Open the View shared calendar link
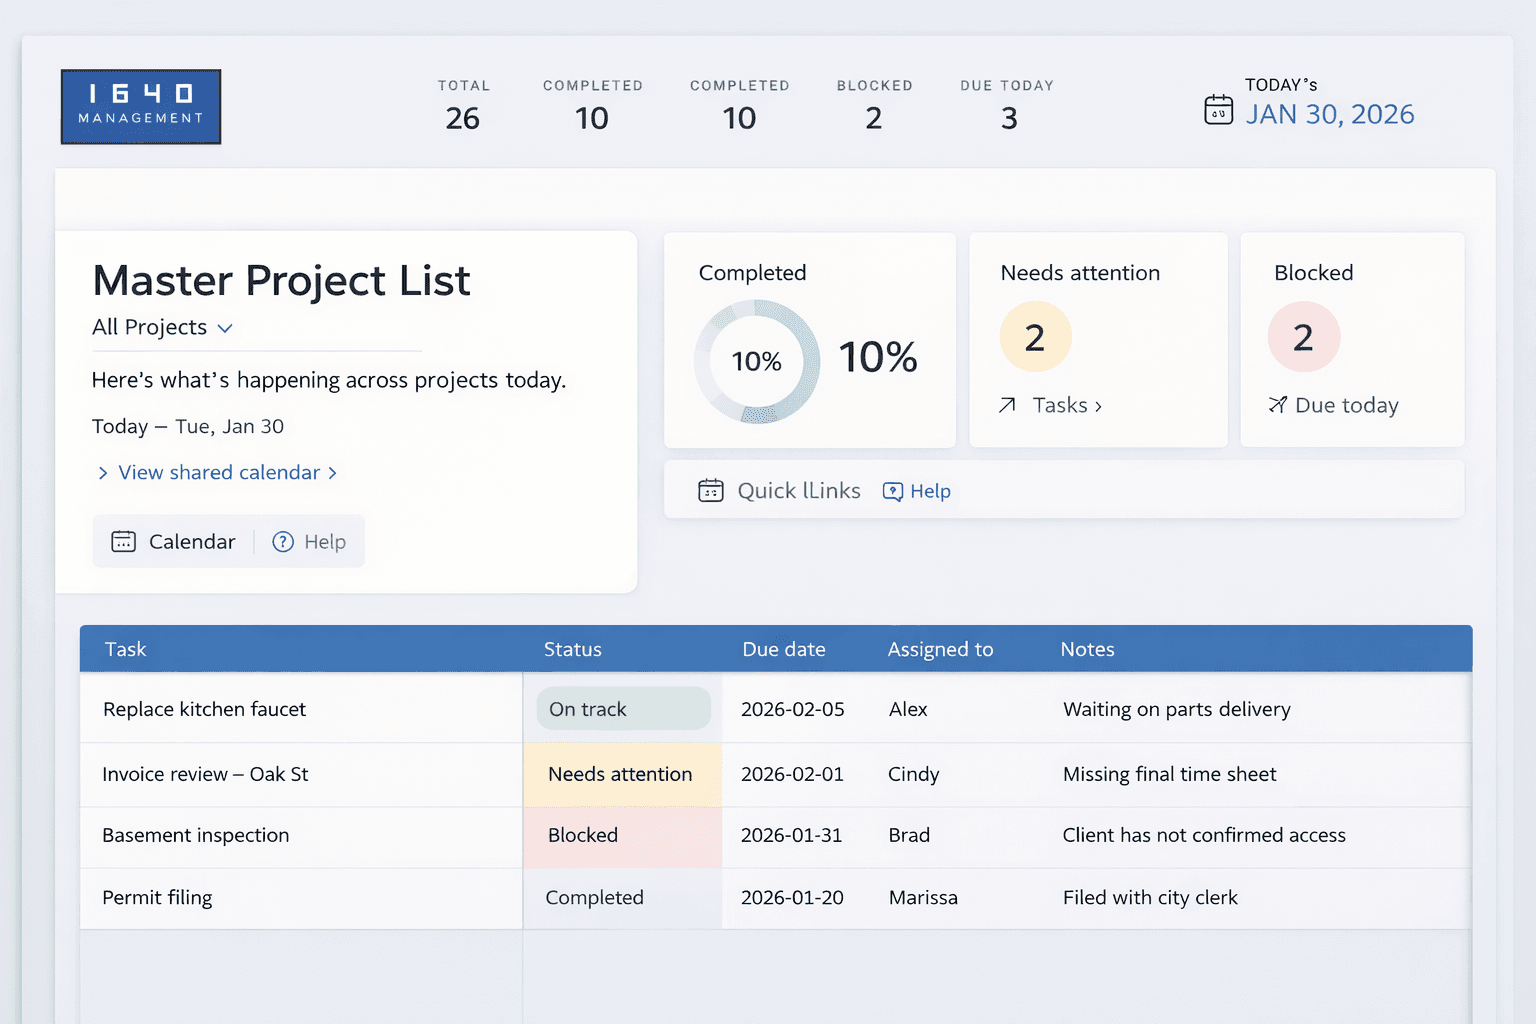 [x=219, y=472]
